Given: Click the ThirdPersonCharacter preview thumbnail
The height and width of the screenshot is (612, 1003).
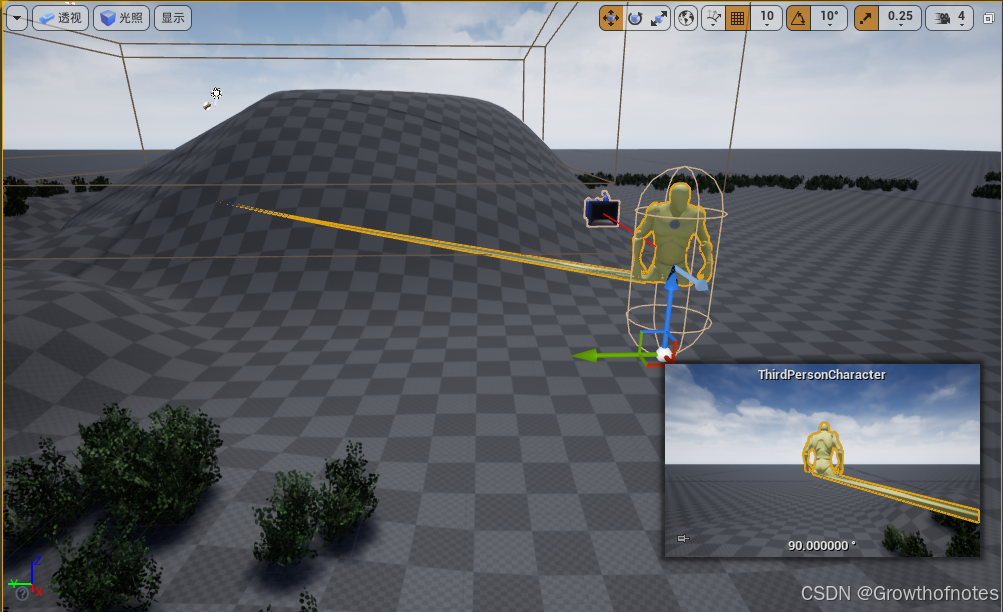Looking at the screenshot, I should click(822, 460).
